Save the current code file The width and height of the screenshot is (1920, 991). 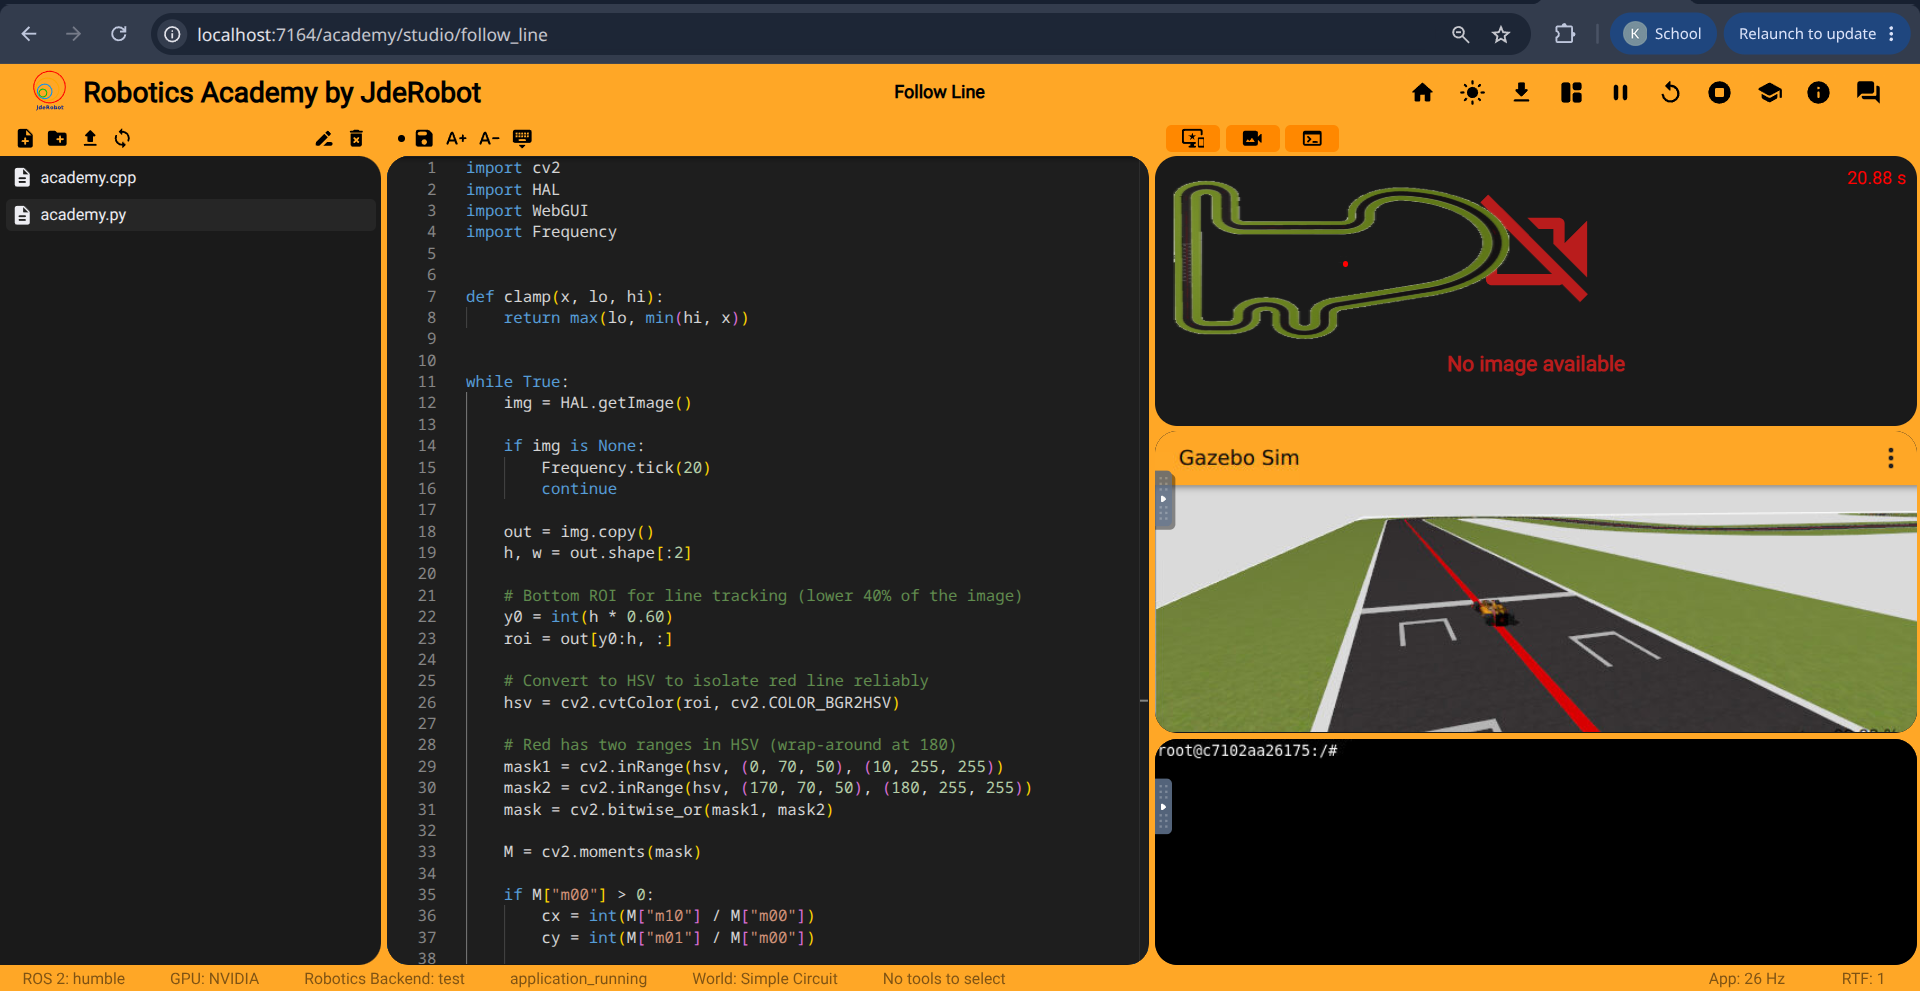pos(424,138)
